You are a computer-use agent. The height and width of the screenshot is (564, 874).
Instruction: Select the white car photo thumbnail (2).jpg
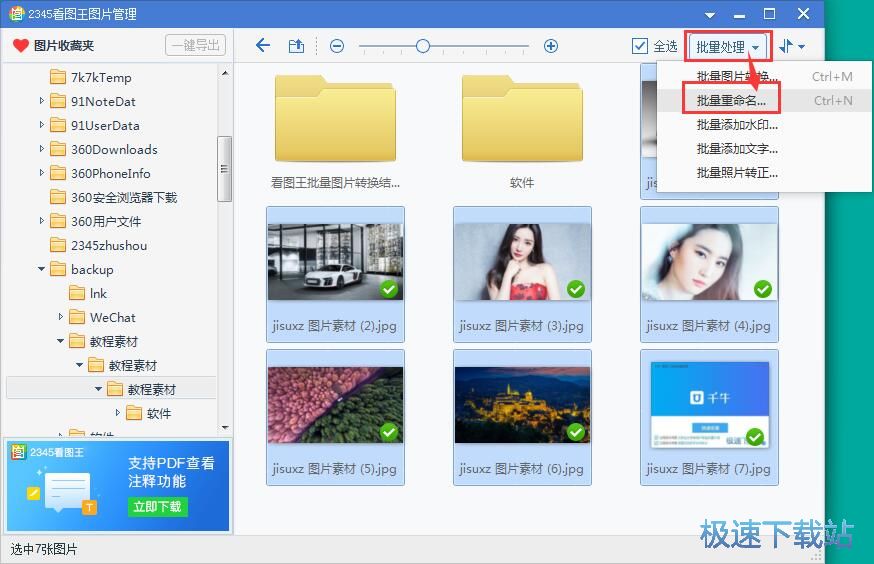click(x=336, y=262)
